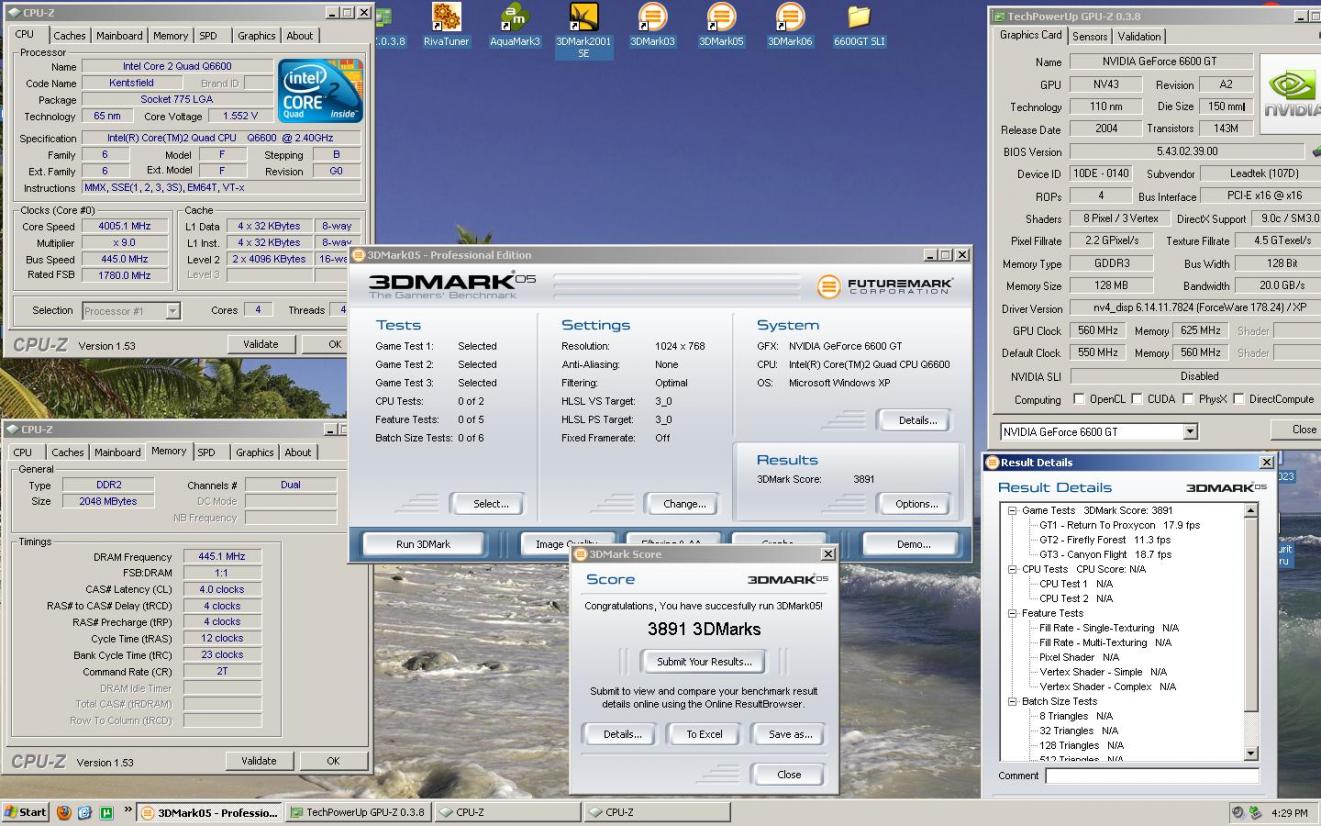Image resolution: width=1321 pixels, height=826 pixels.
Task: Toggle the OpenCL checkbox in GPU-Z
Action: tap(1077, 399)
